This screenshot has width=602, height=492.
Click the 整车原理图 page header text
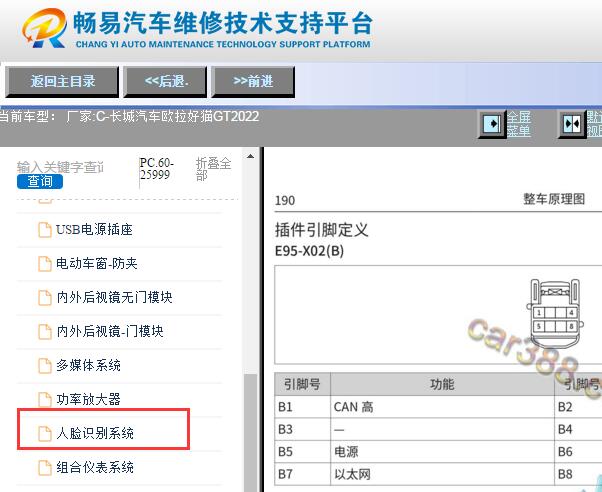coord(554,199)
